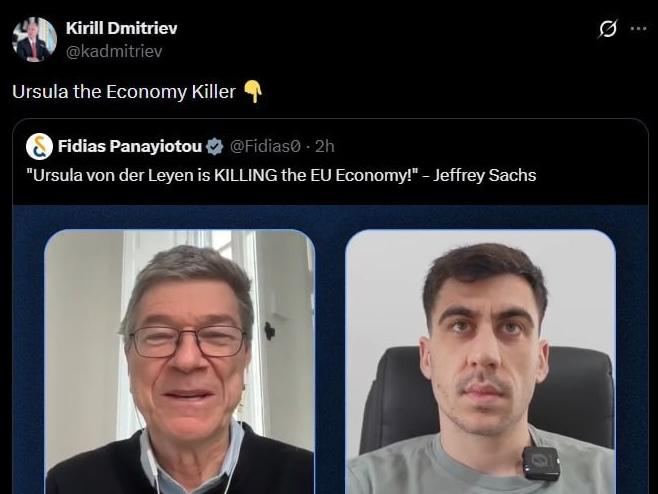Play video via right panel with seated man
The image size is (658, 494).
pos(480,362)
